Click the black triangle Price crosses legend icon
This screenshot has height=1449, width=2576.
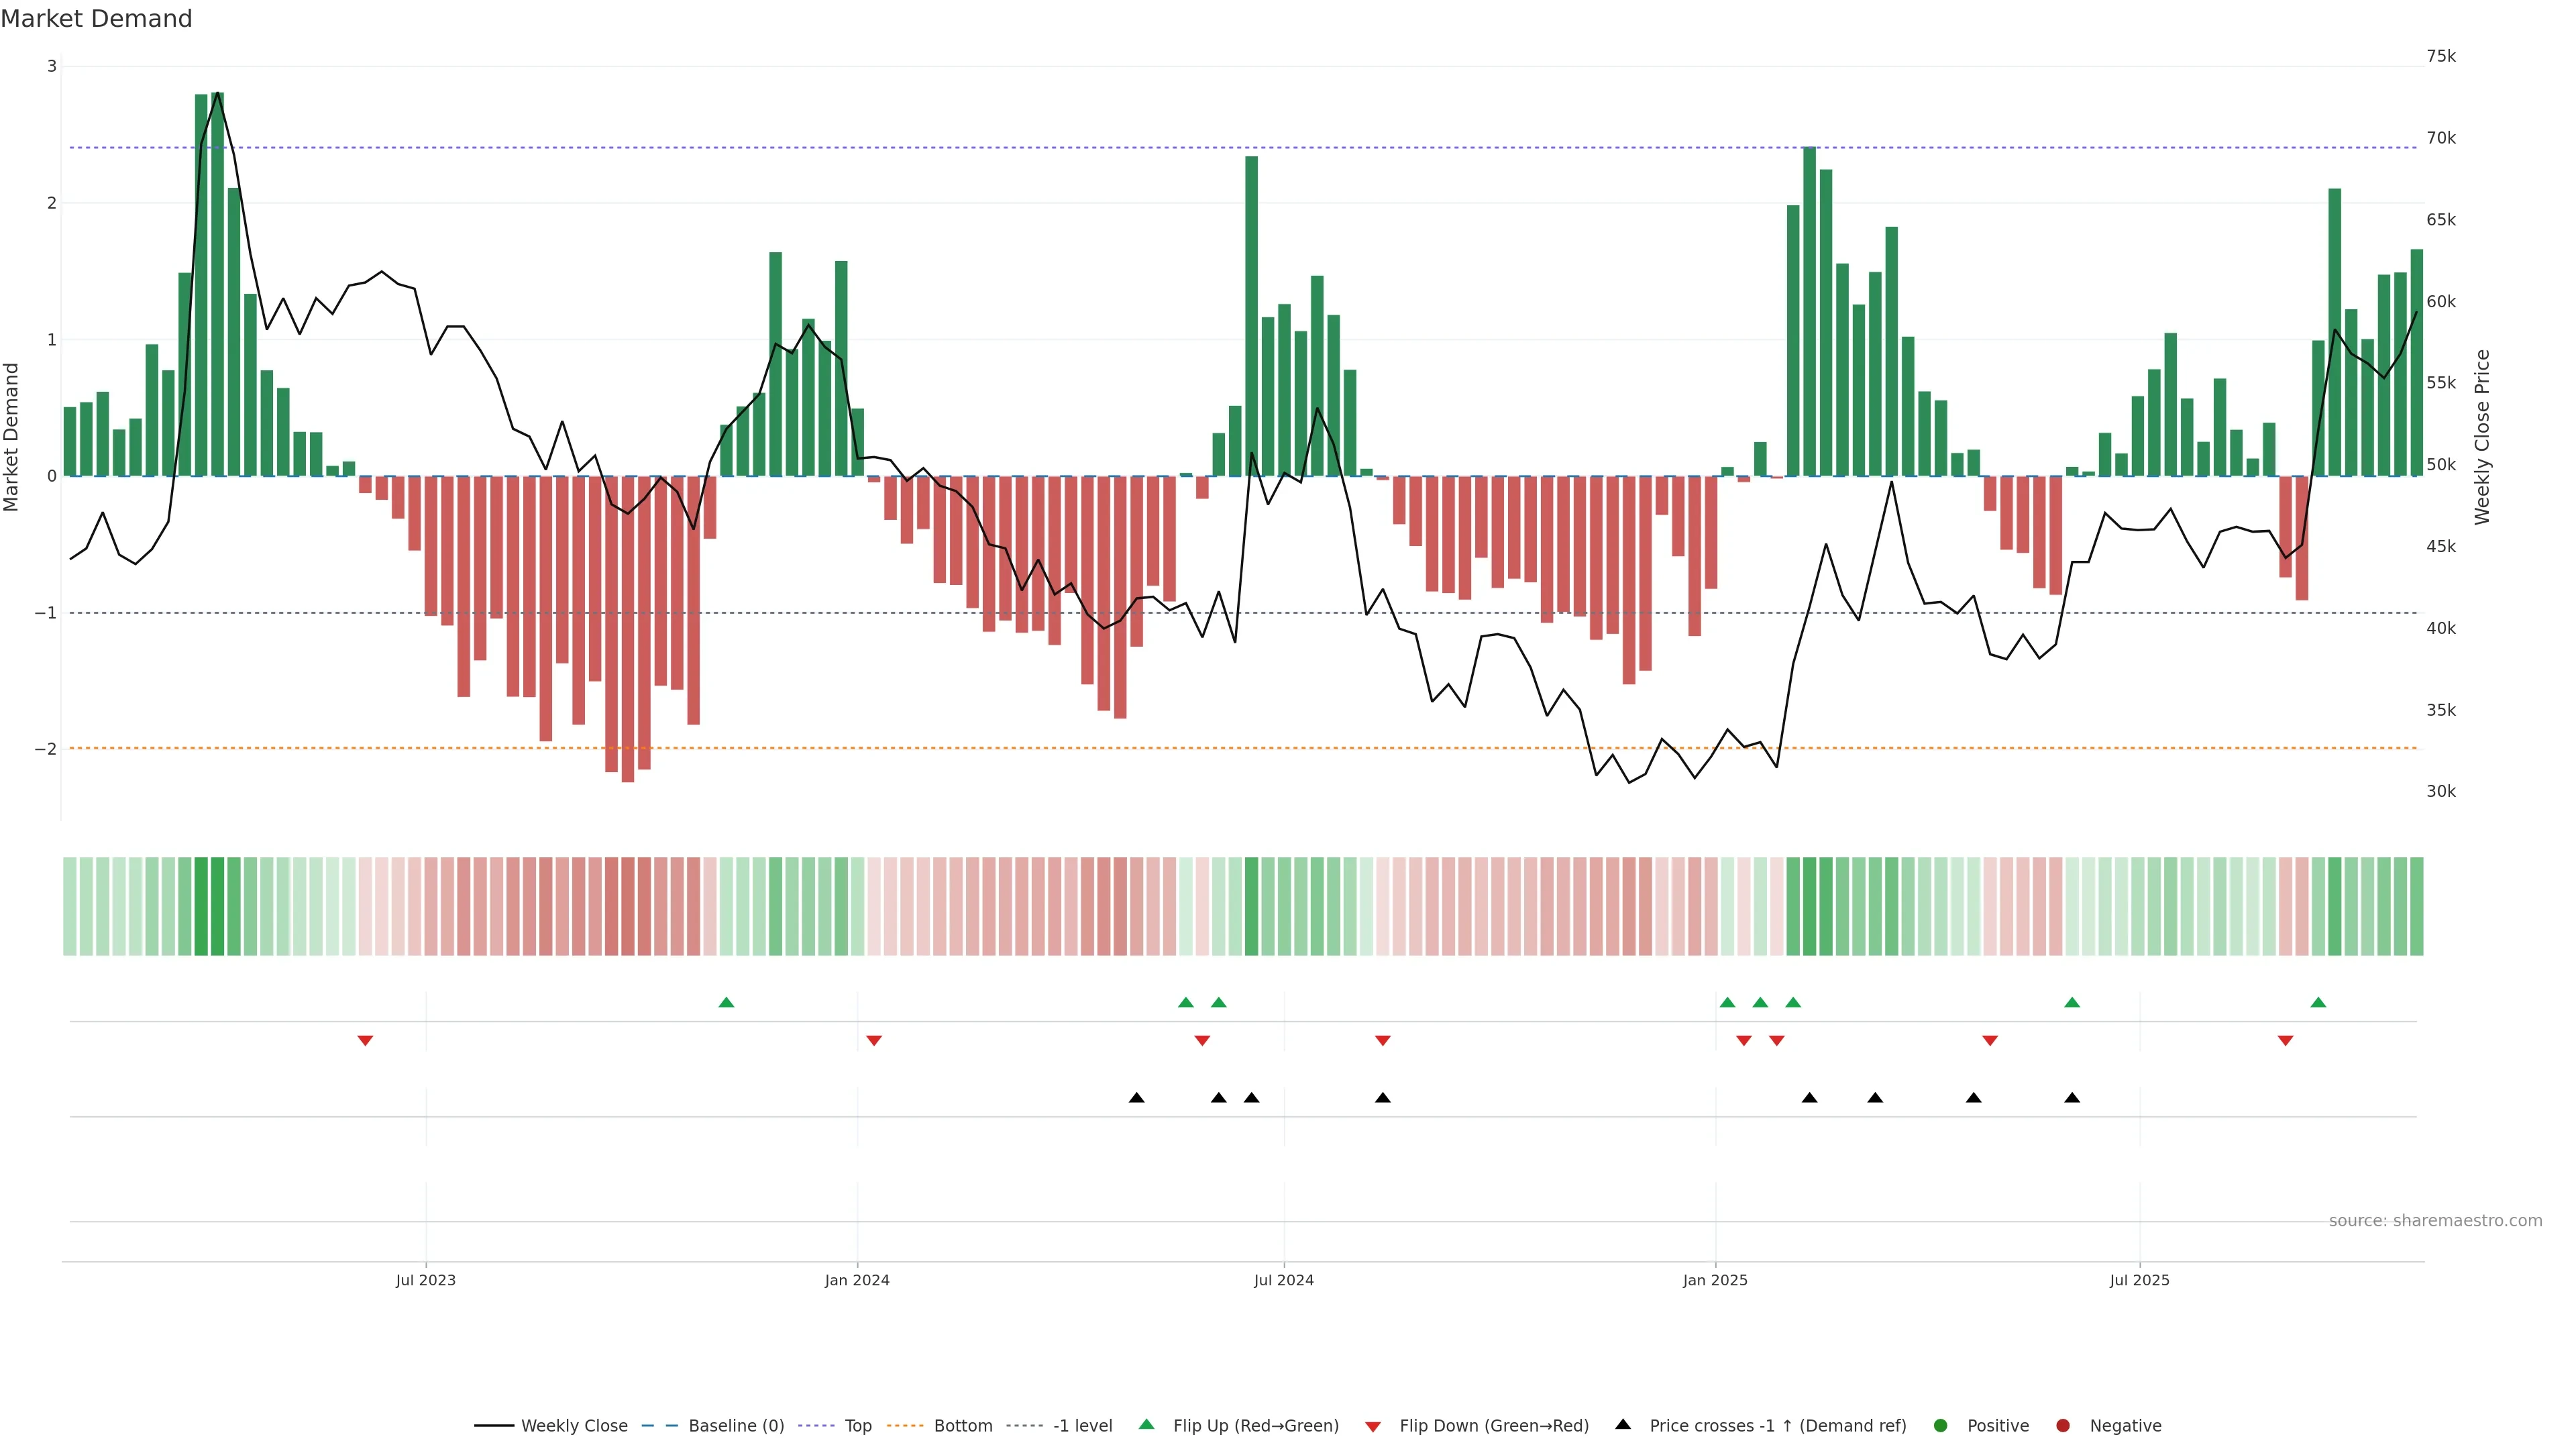coord(1623,1424)
